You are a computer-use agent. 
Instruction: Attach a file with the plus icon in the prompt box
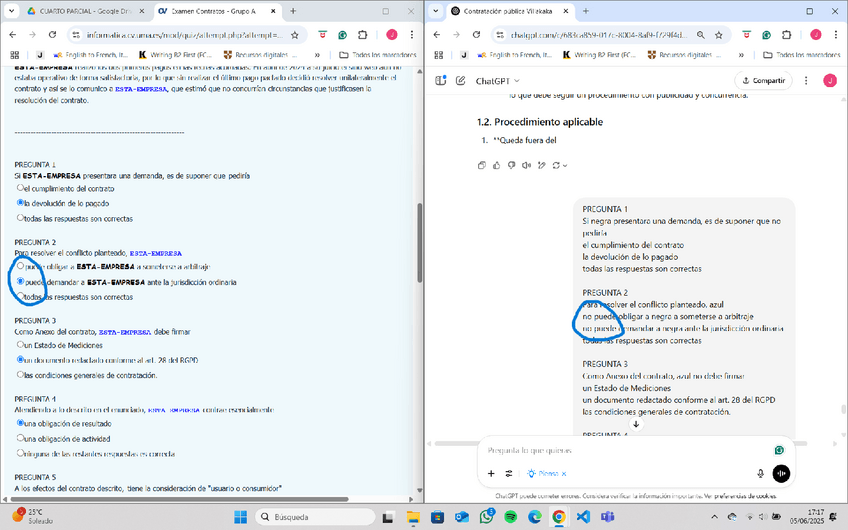tap(491, 474)
